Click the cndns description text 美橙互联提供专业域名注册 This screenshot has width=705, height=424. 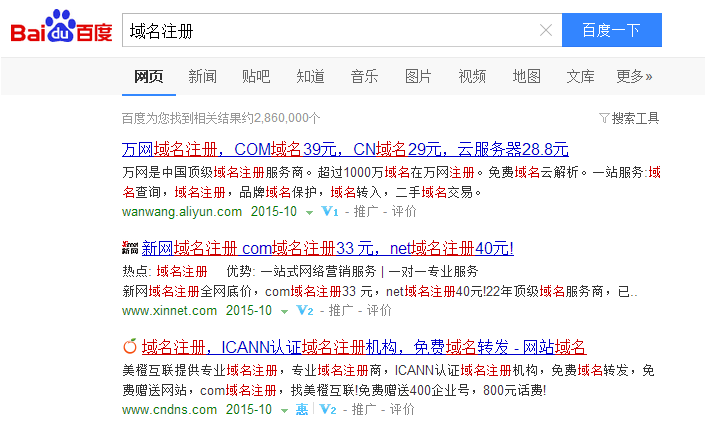pos(200,370)
